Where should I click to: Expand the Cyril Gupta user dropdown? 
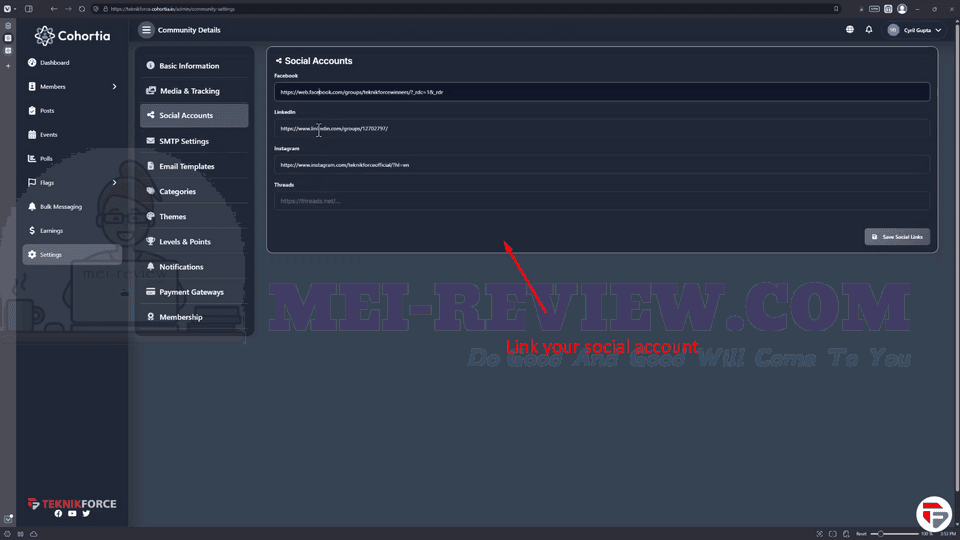coord(914,30)
